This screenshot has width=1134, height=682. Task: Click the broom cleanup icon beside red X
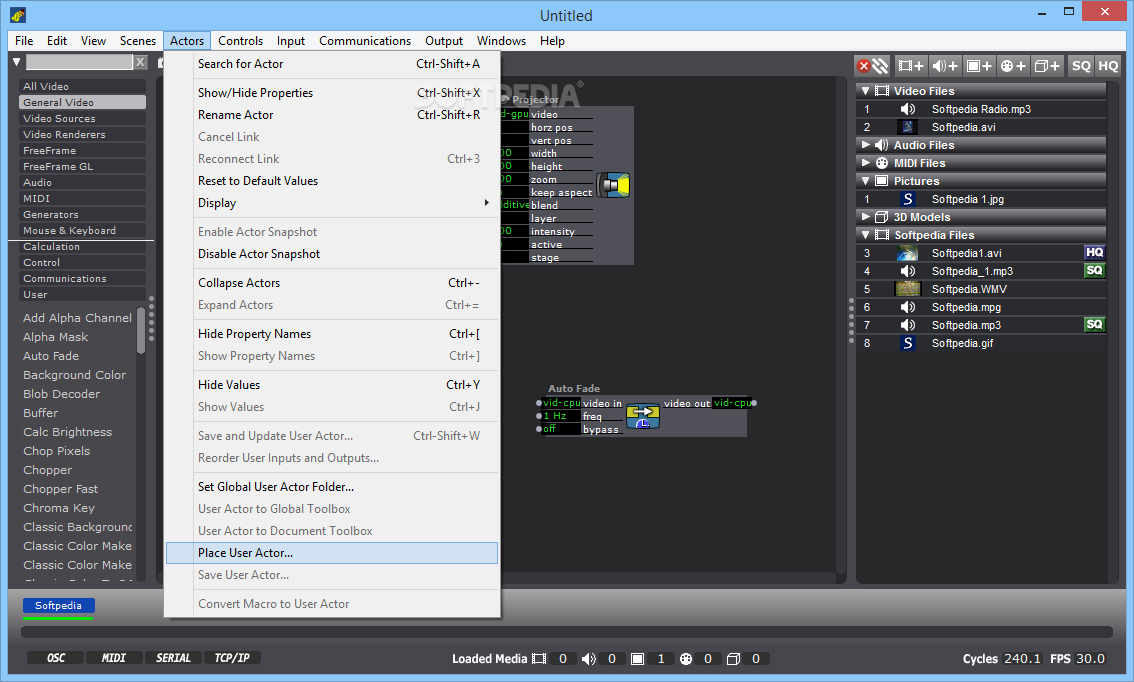tap(880, 66)
